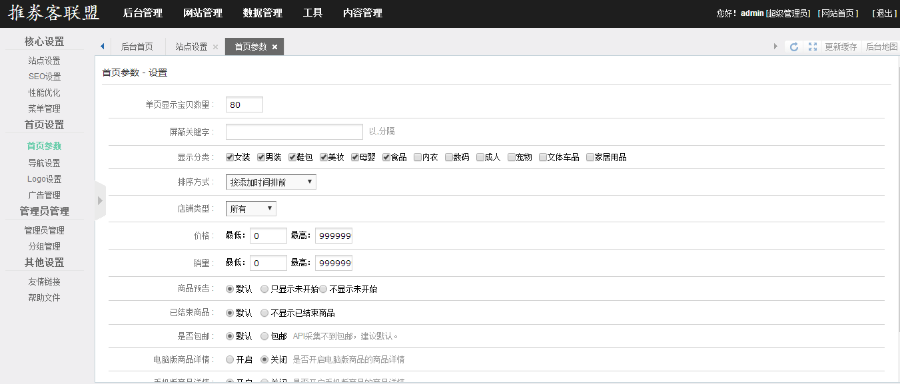Image resolution: width=900 pixels, height=384 pixels.
Task: Click the refresh page icon
Action: tap(794, 47)
